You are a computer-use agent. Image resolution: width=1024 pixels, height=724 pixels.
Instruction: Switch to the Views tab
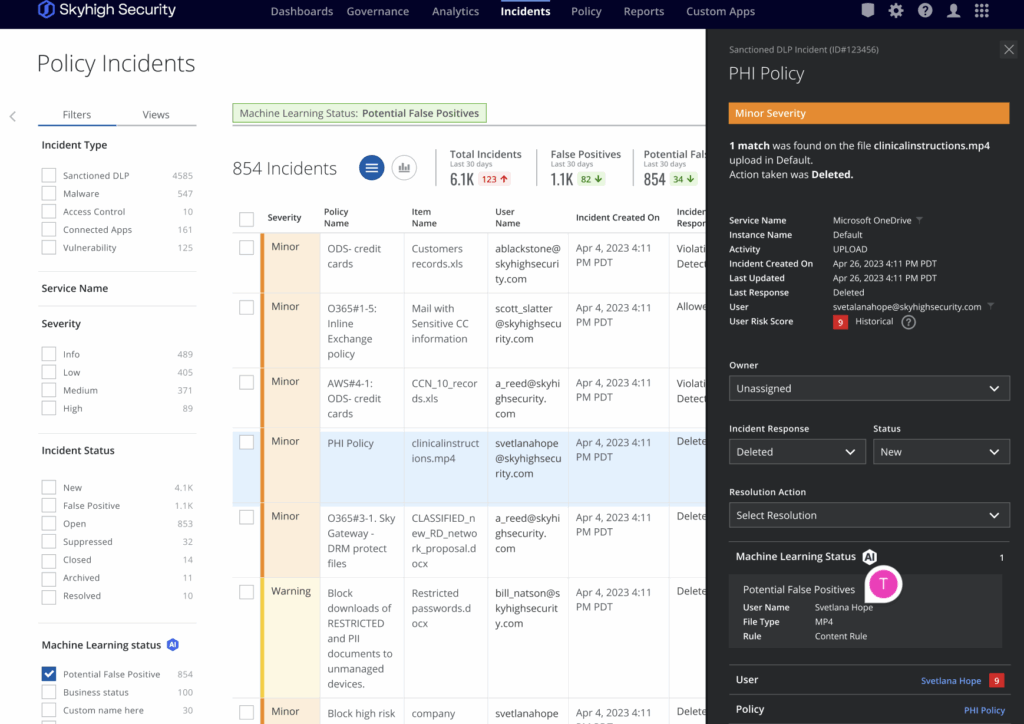(x=156, y=115)
